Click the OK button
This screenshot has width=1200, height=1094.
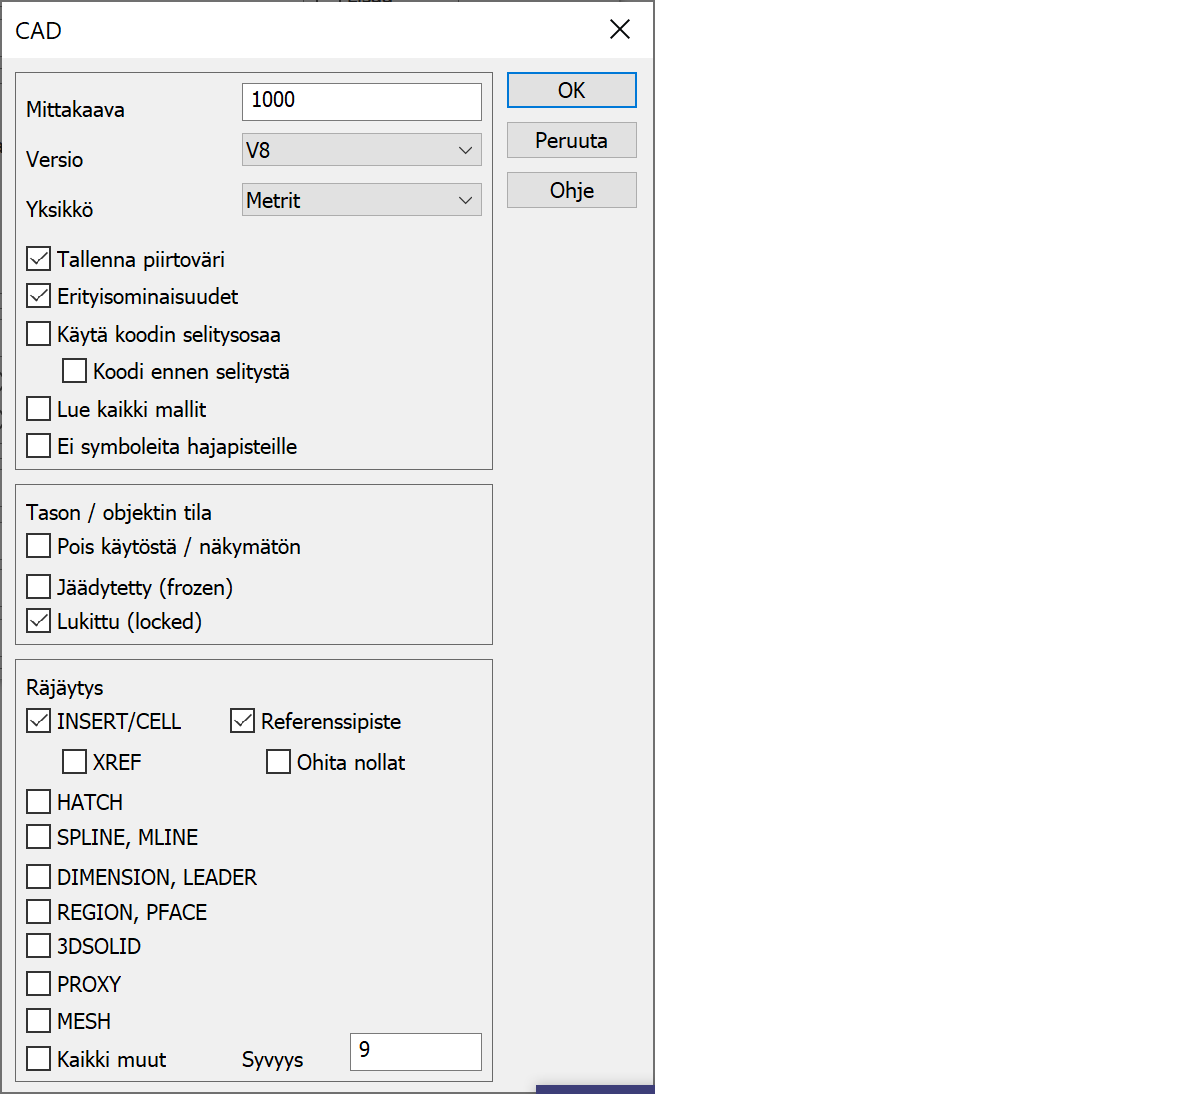pos(571,90)
